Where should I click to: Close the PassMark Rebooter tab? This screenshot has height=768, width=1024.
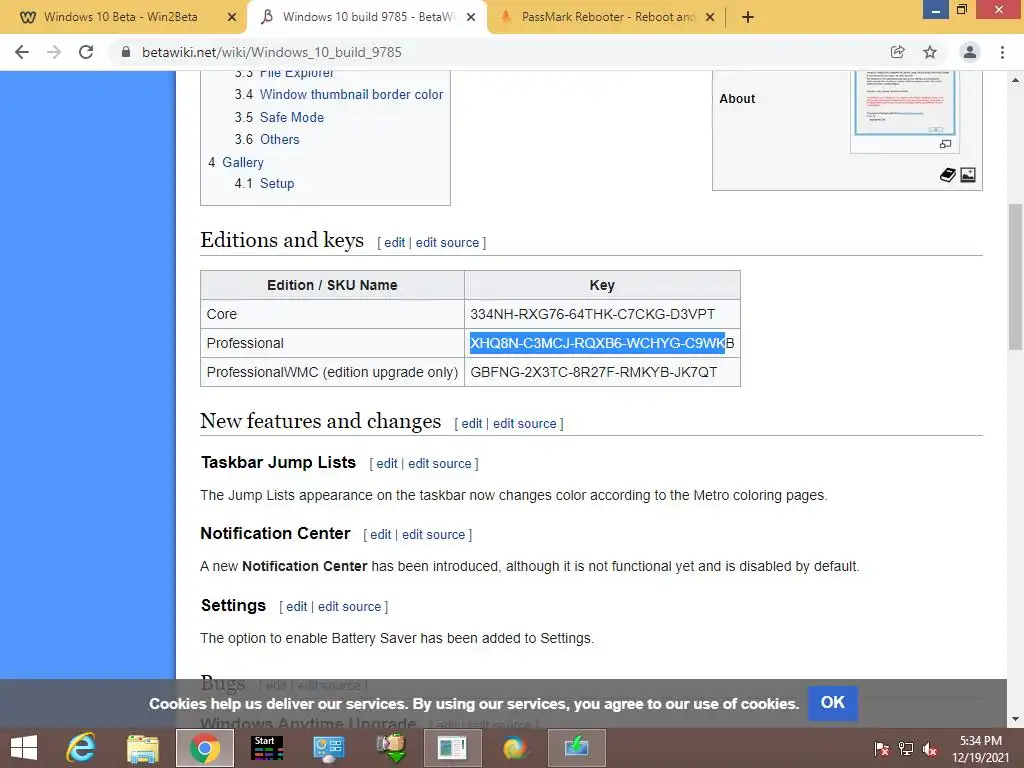click(x=710, y=17)
